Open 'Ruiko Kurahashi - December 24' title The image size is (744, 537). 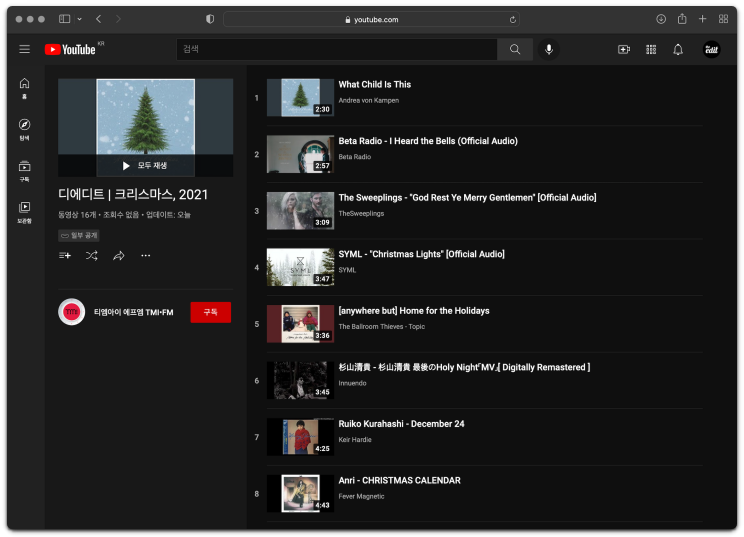[401, 424]
